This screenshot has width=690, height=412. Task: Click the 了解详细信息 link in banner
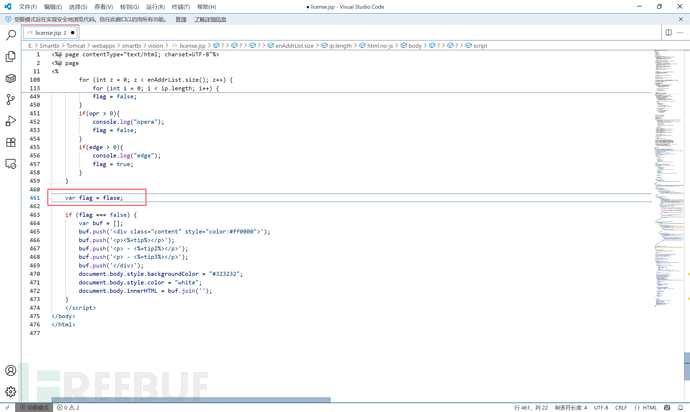210,19
